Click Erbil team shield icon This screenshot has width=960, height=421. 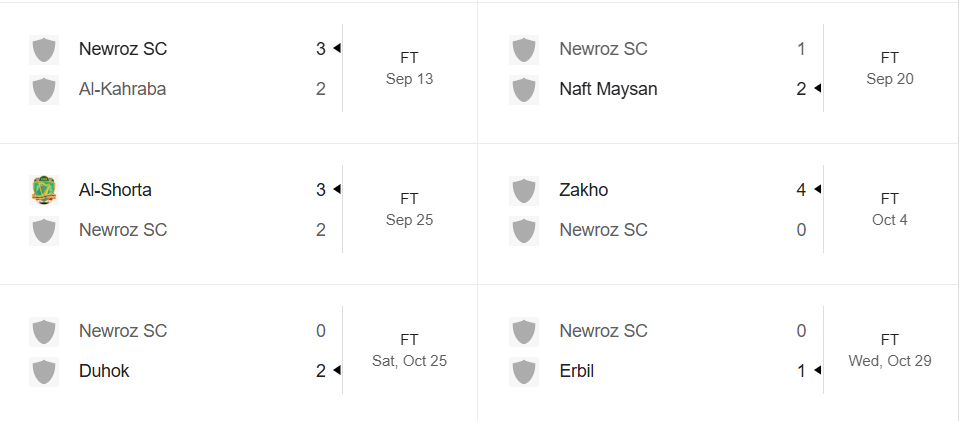524,371
